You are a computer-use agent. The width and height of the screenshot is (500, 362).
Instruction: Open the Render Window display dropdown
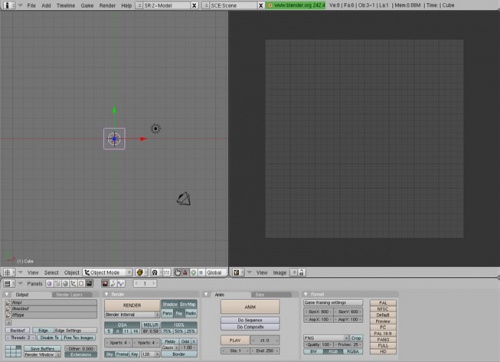tap(42, 355)
